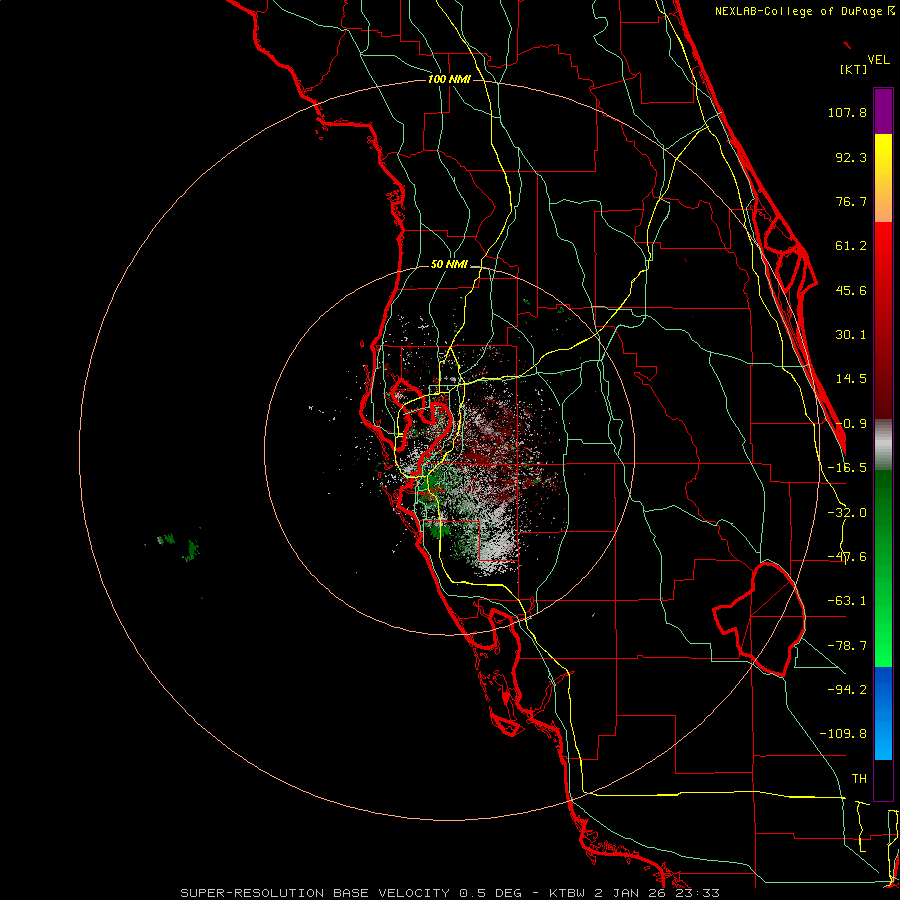Click the 100 NMI range ring label
900x900 pixels.
(x=449, y=79)
